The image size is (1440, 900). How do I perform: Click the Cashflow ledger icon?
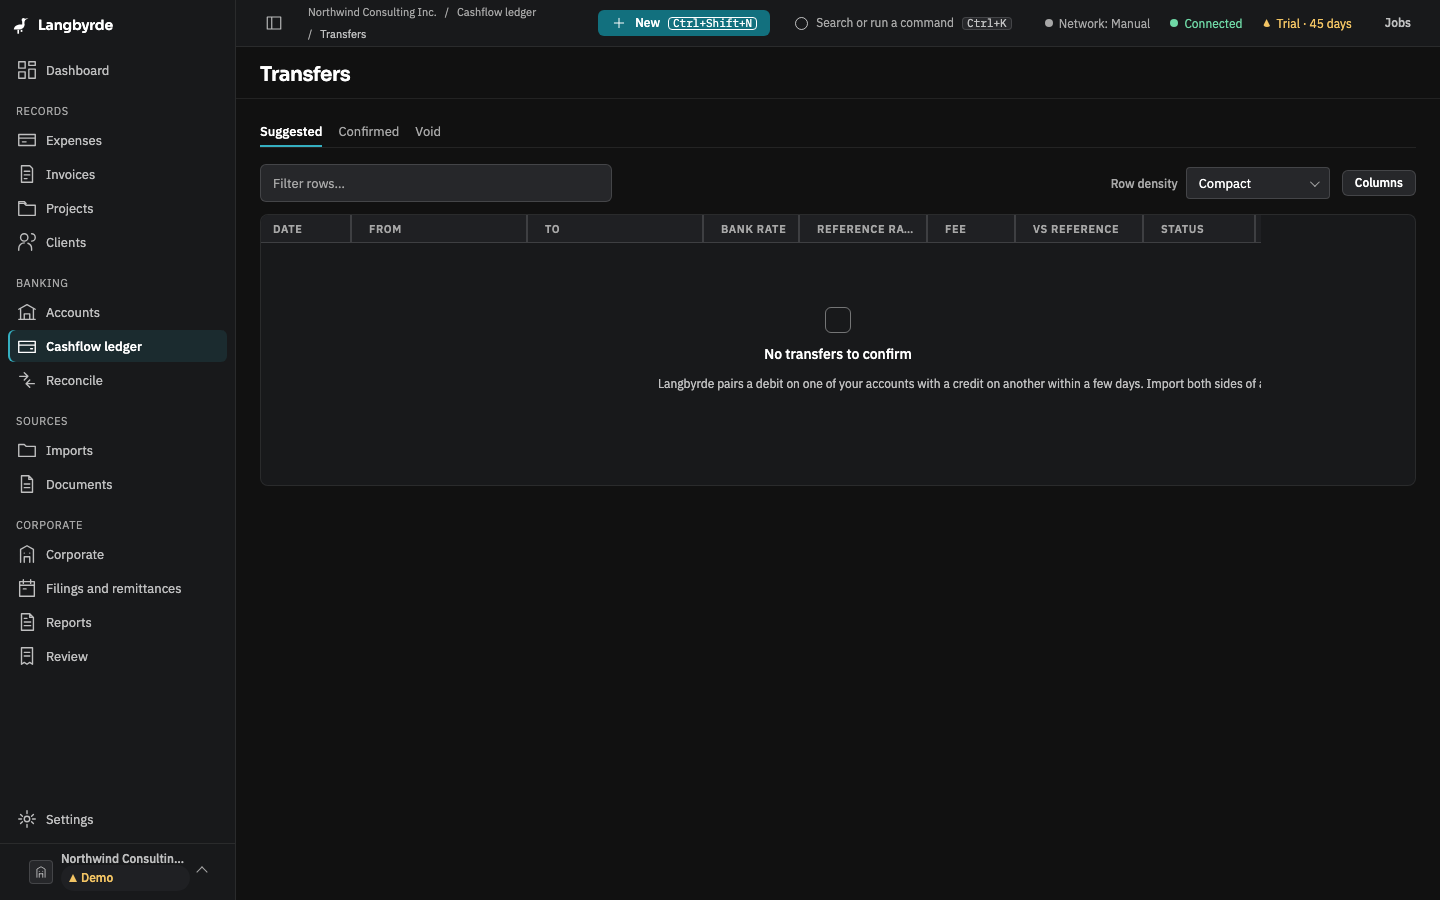27,346
